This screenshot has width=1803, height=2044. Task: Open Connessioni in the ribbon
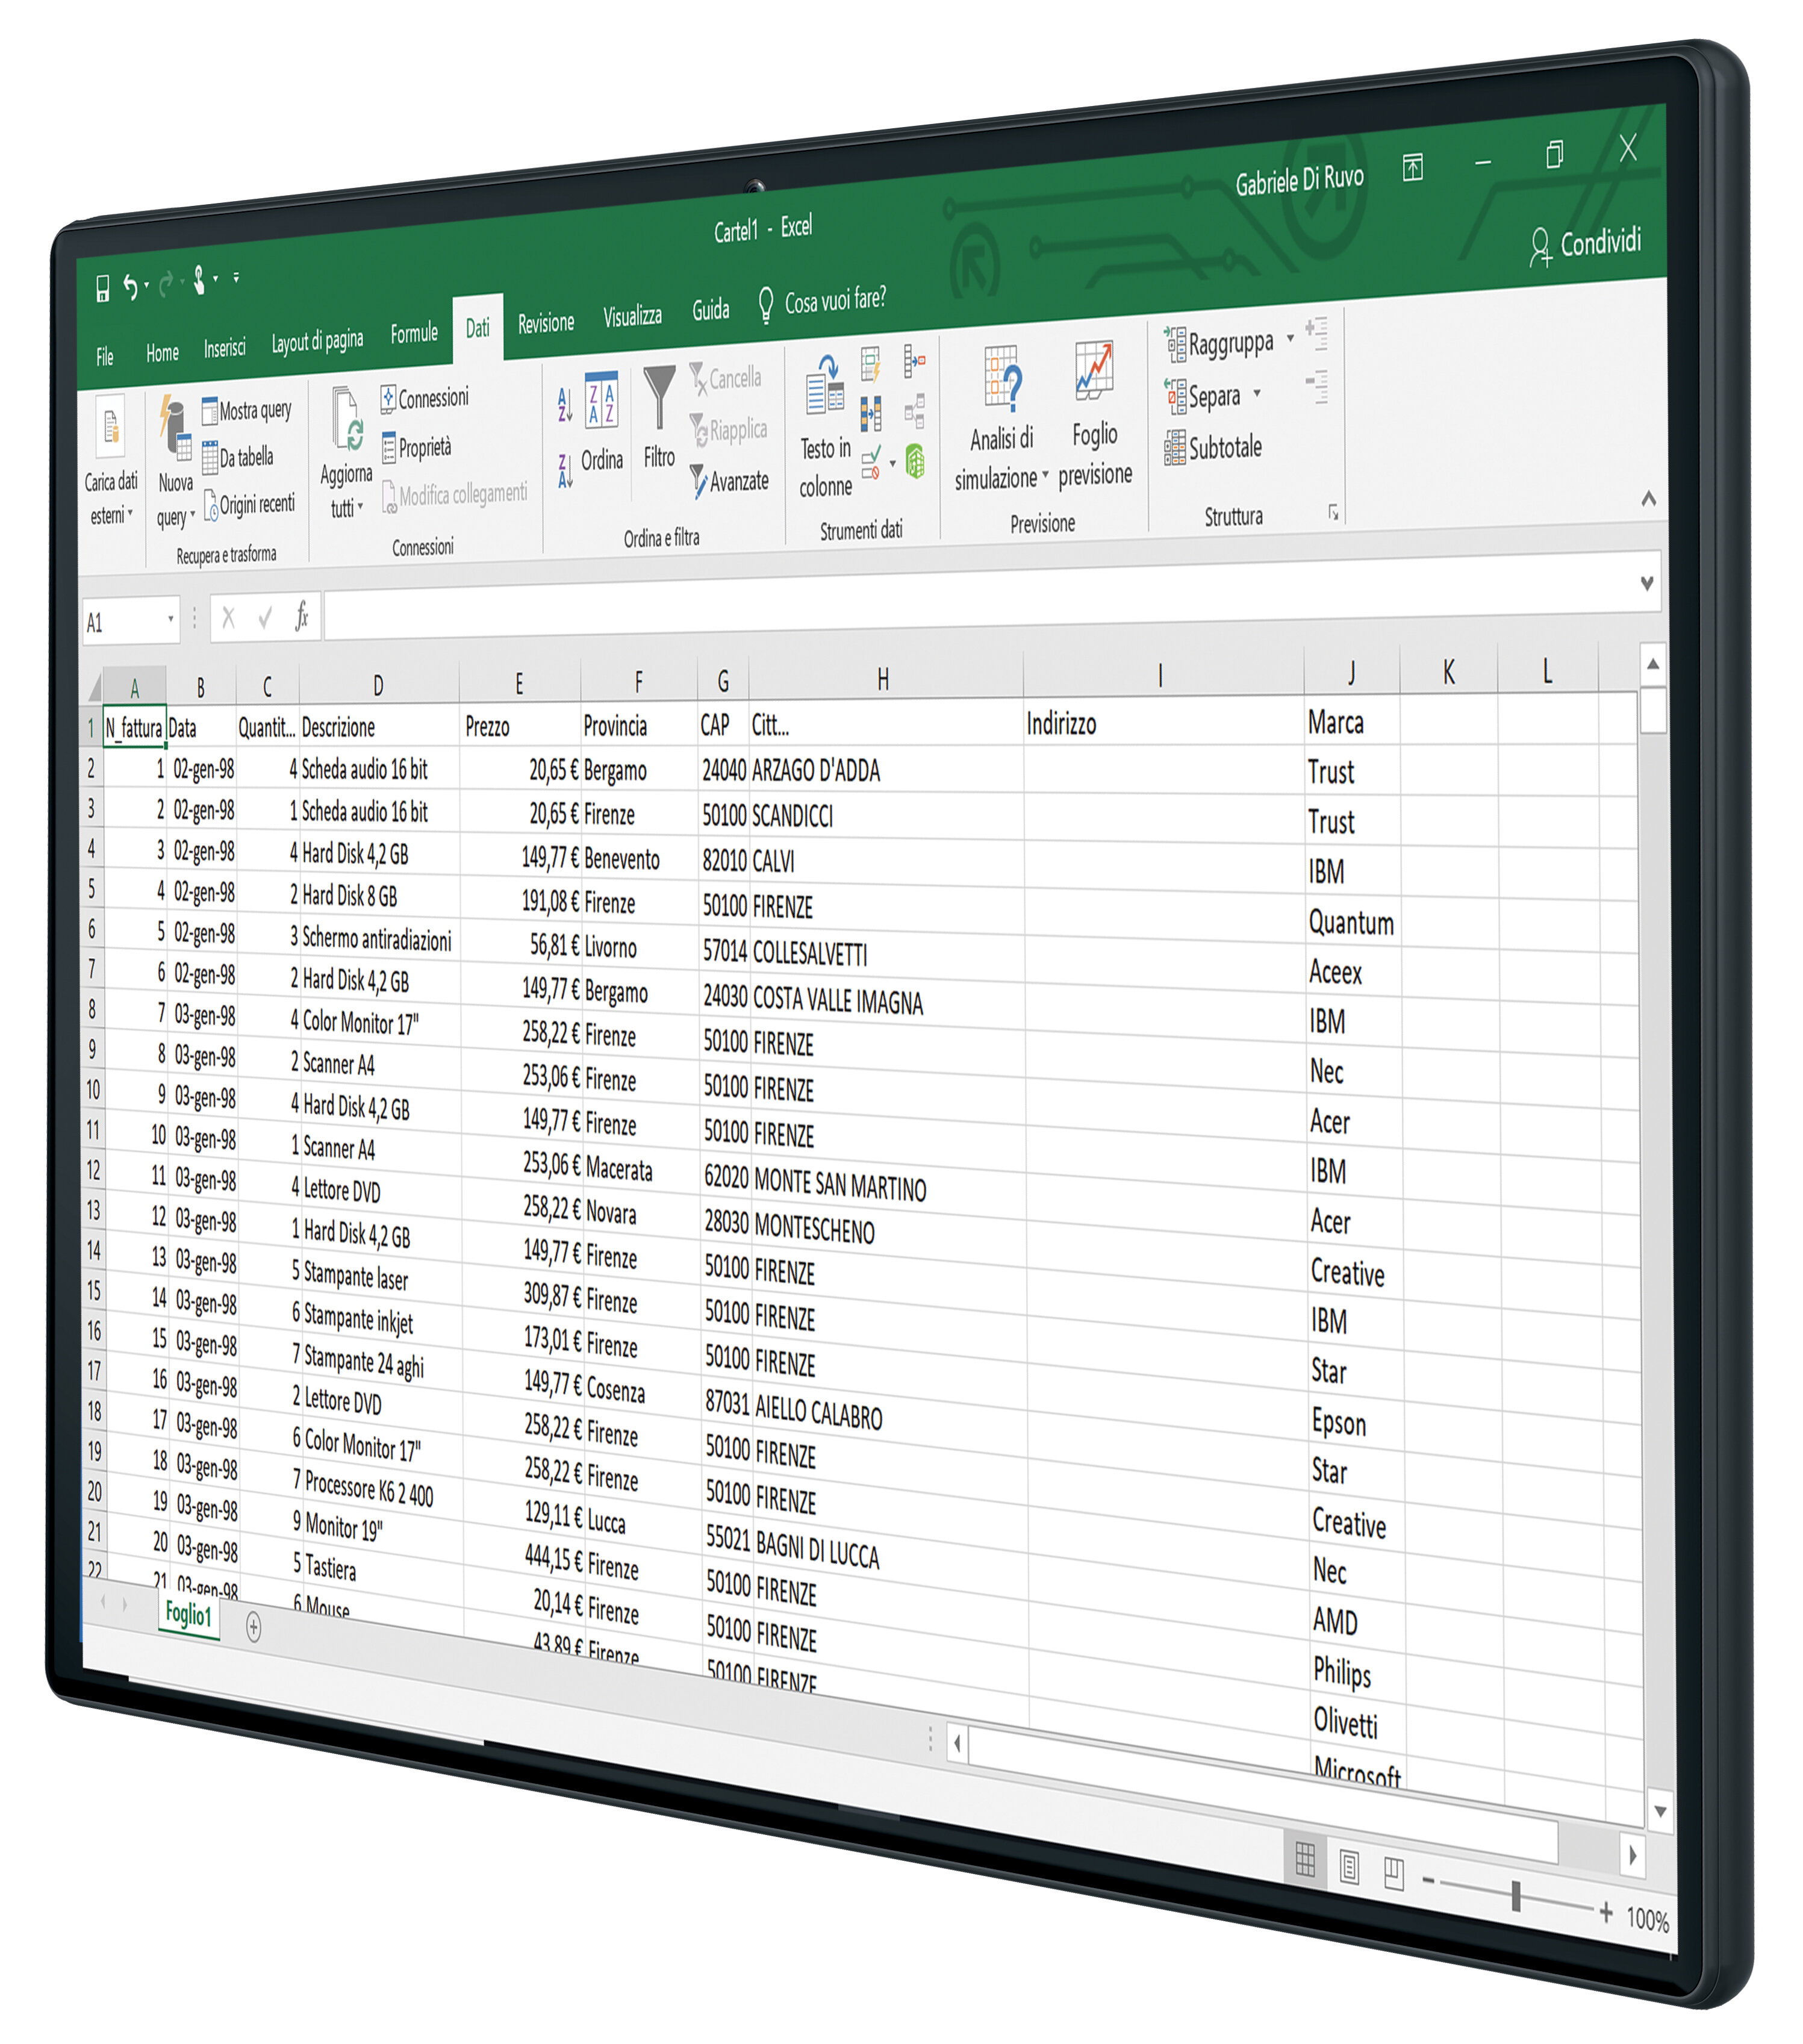pyautogui.click(x=424, y=398)
